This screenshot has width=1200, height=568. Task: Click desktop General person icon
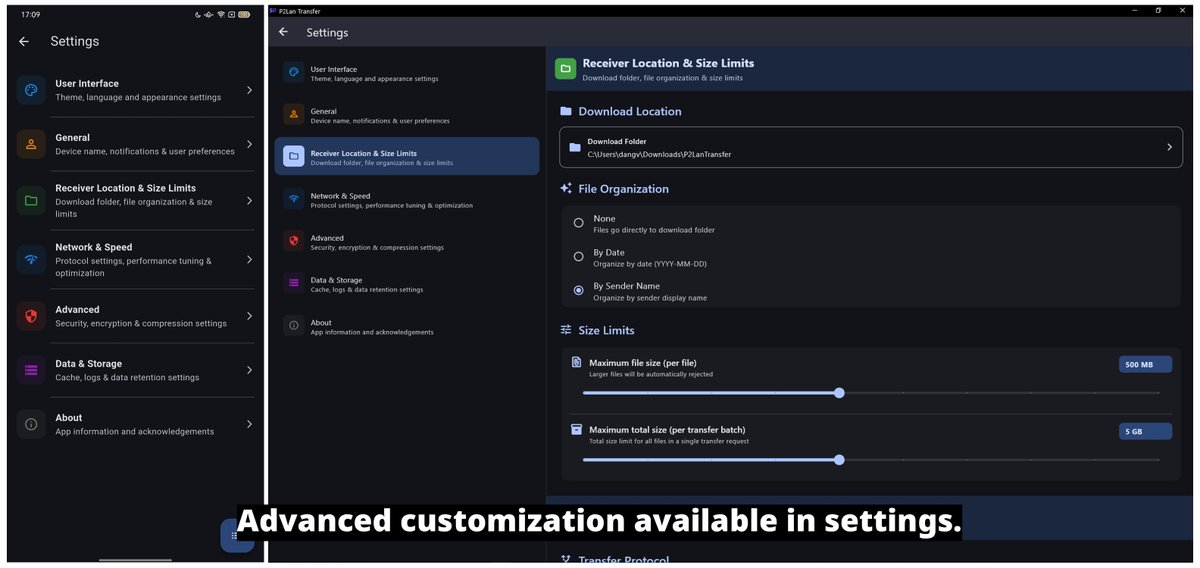(293, 114)
